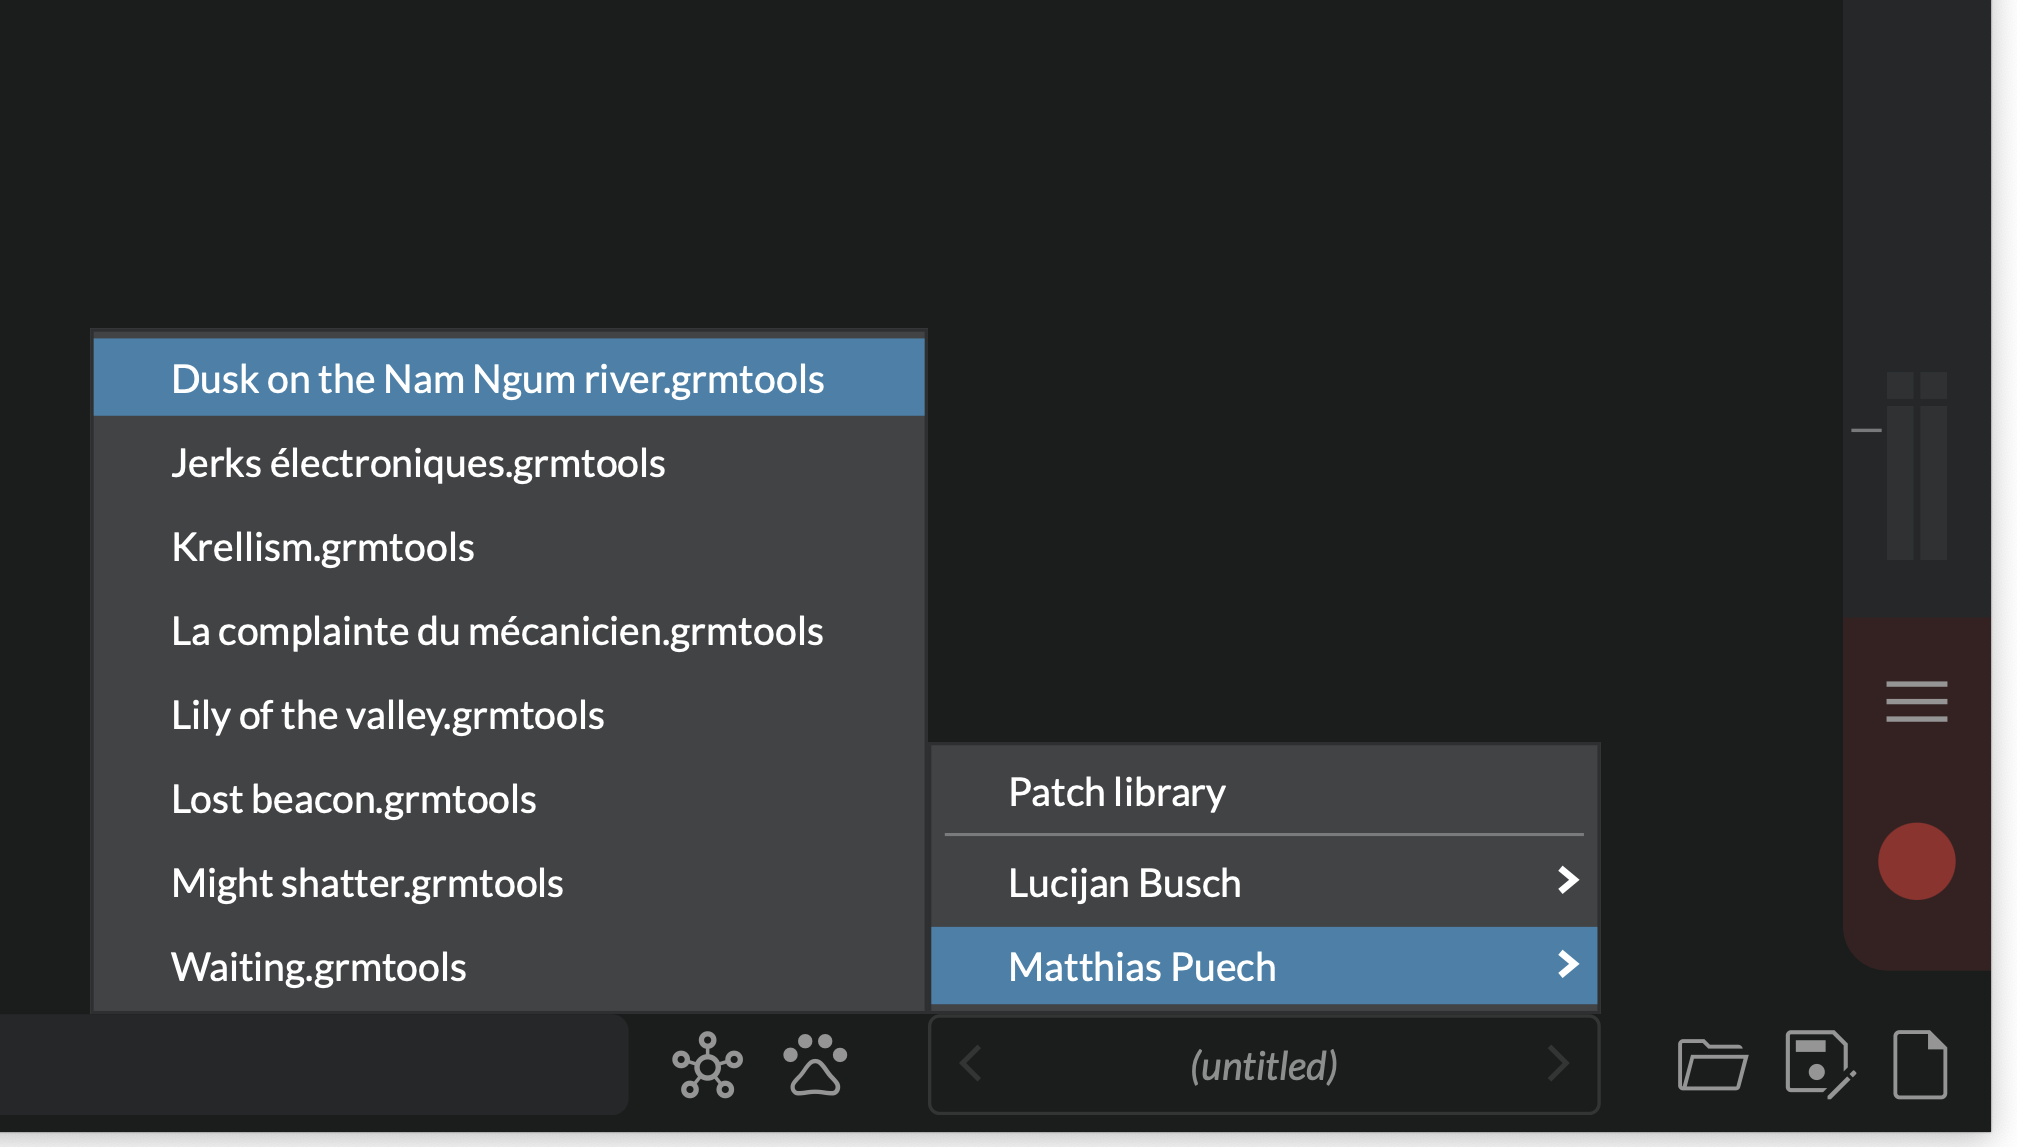Create new blank patch document
Viewport: 2017px width, 1147px height.
[x=1920, y=1065]
